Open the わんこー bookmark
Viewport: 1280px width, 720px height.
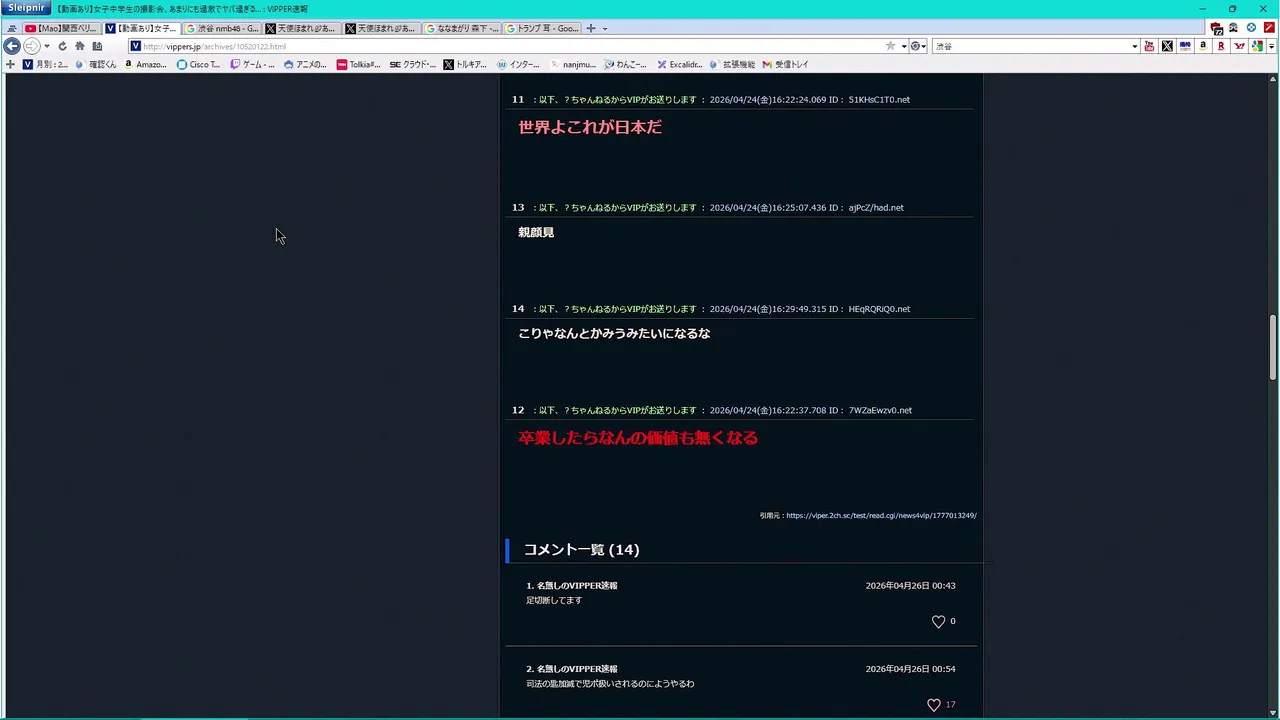[x=625, y=64]
